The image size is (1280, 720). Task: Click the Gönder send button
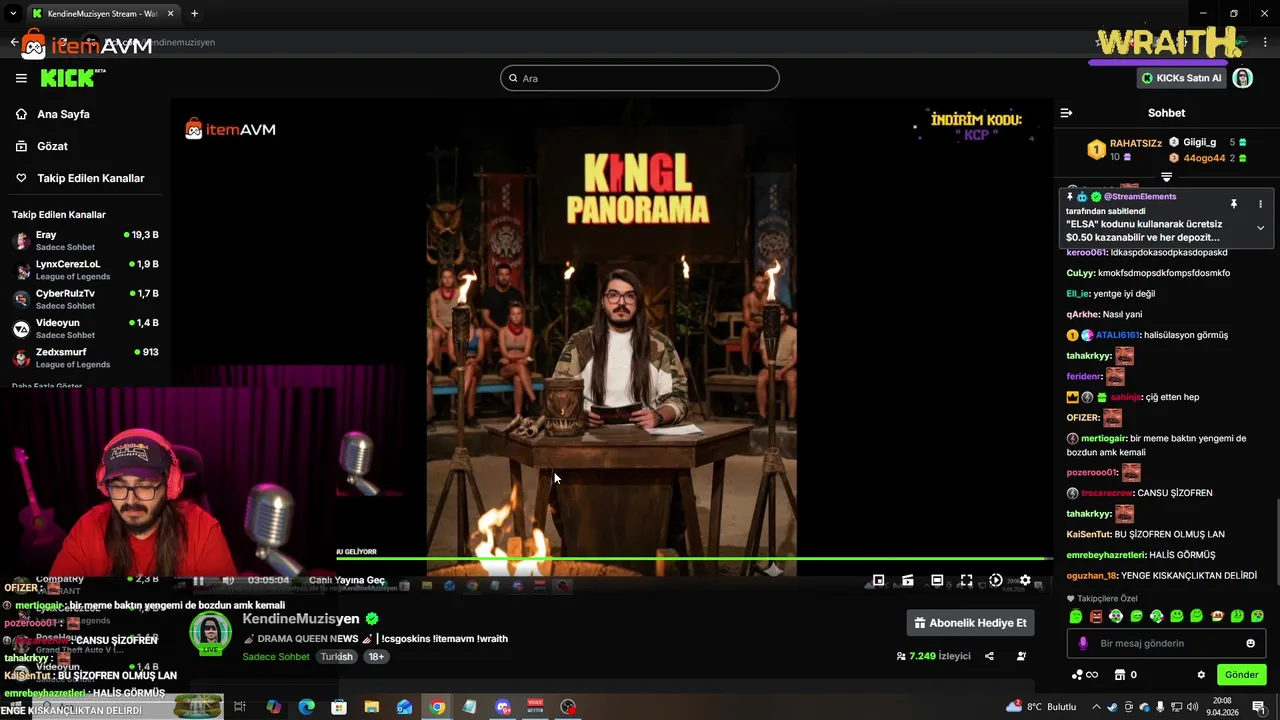point(1241,675)
